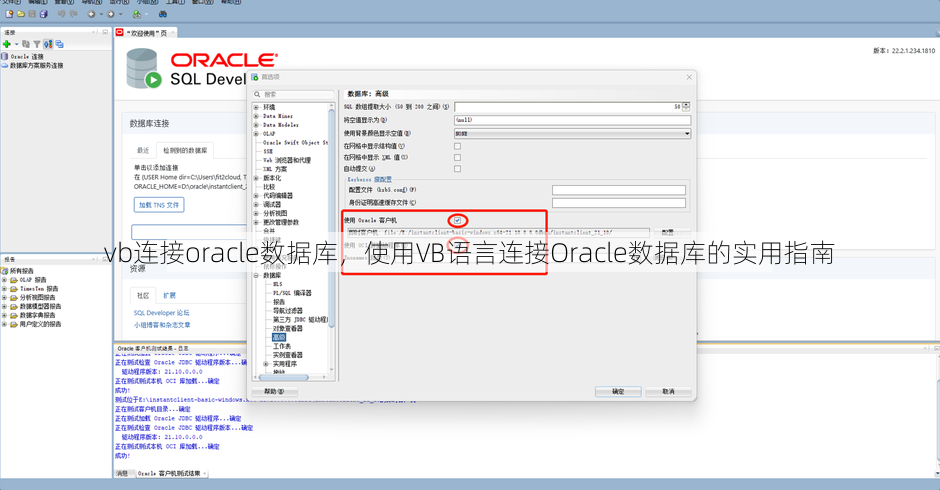Click the Save All toolbar icon
Viewport: 940px width, 490px height.
point(43,14)
